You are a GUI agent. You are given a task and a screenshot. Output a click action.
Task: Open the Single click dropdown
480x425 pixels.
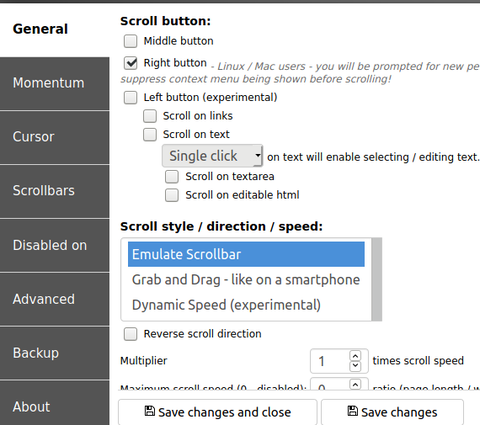click(x=212, y=156)
